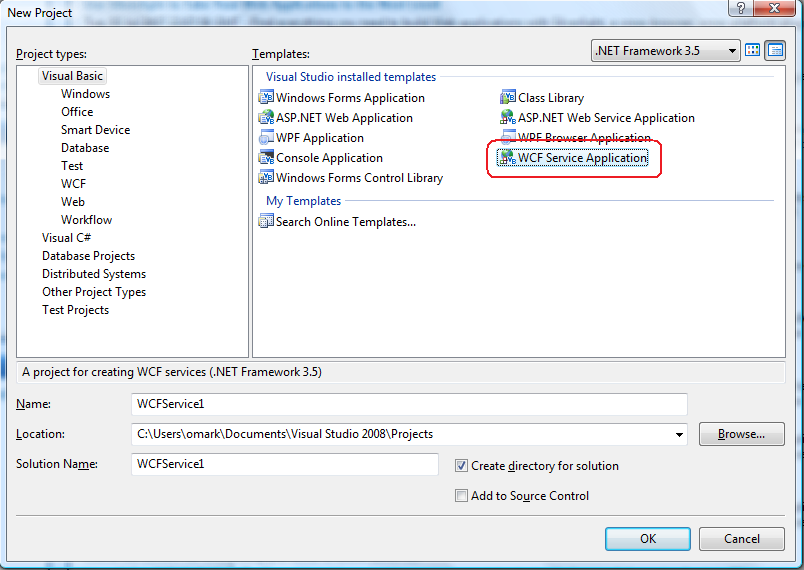Toggle Create directory for solution checkbox
The image size is (804, 570).
(x=461, y=466)
